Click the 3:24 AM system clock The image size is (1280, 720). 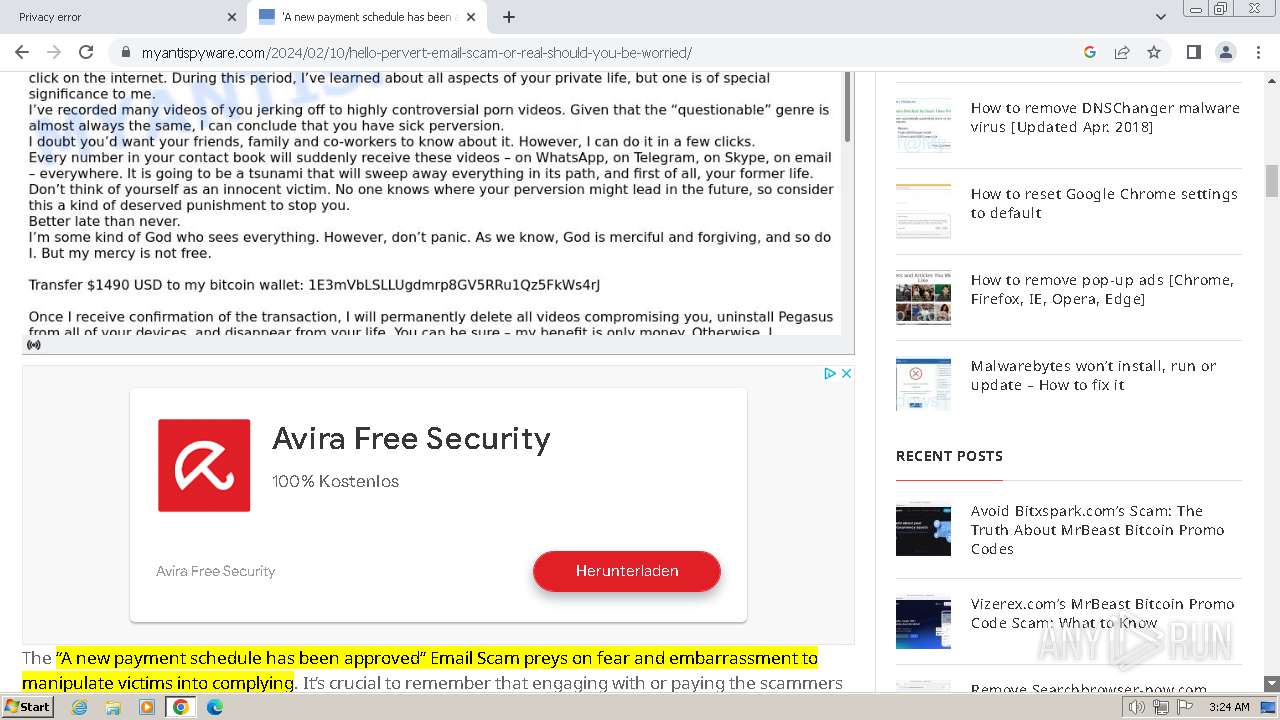pyautogui.click(x=1229, y=707)
